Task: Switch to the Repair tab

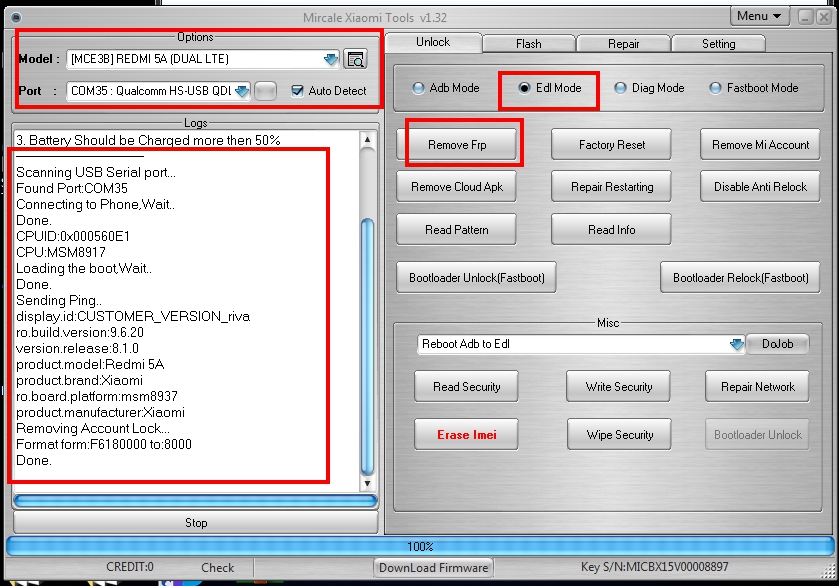Action: (623, 44)
